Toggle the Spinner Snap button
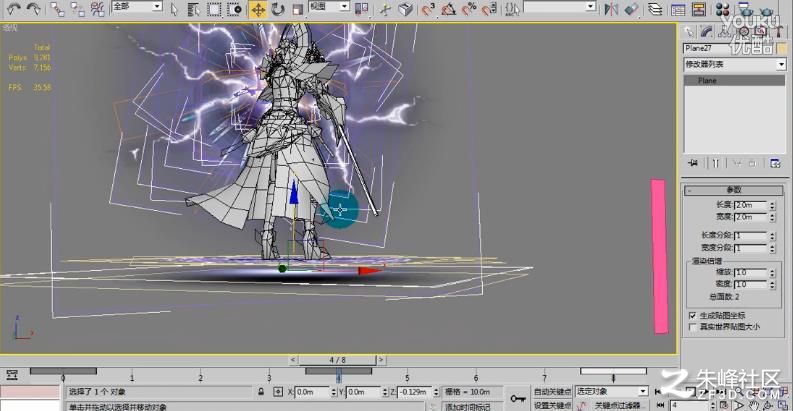 pyautogui.click(x=489, y=9)
